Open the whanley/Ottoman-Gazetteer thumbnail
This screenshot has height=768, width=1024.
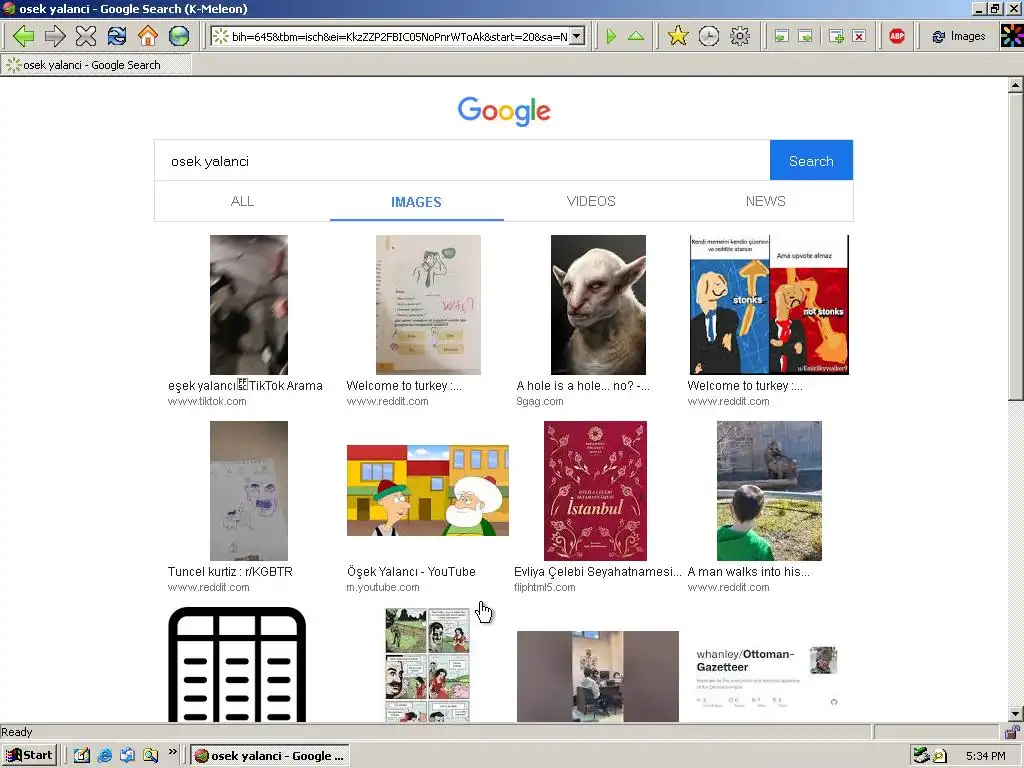click(x=768, y=677)
